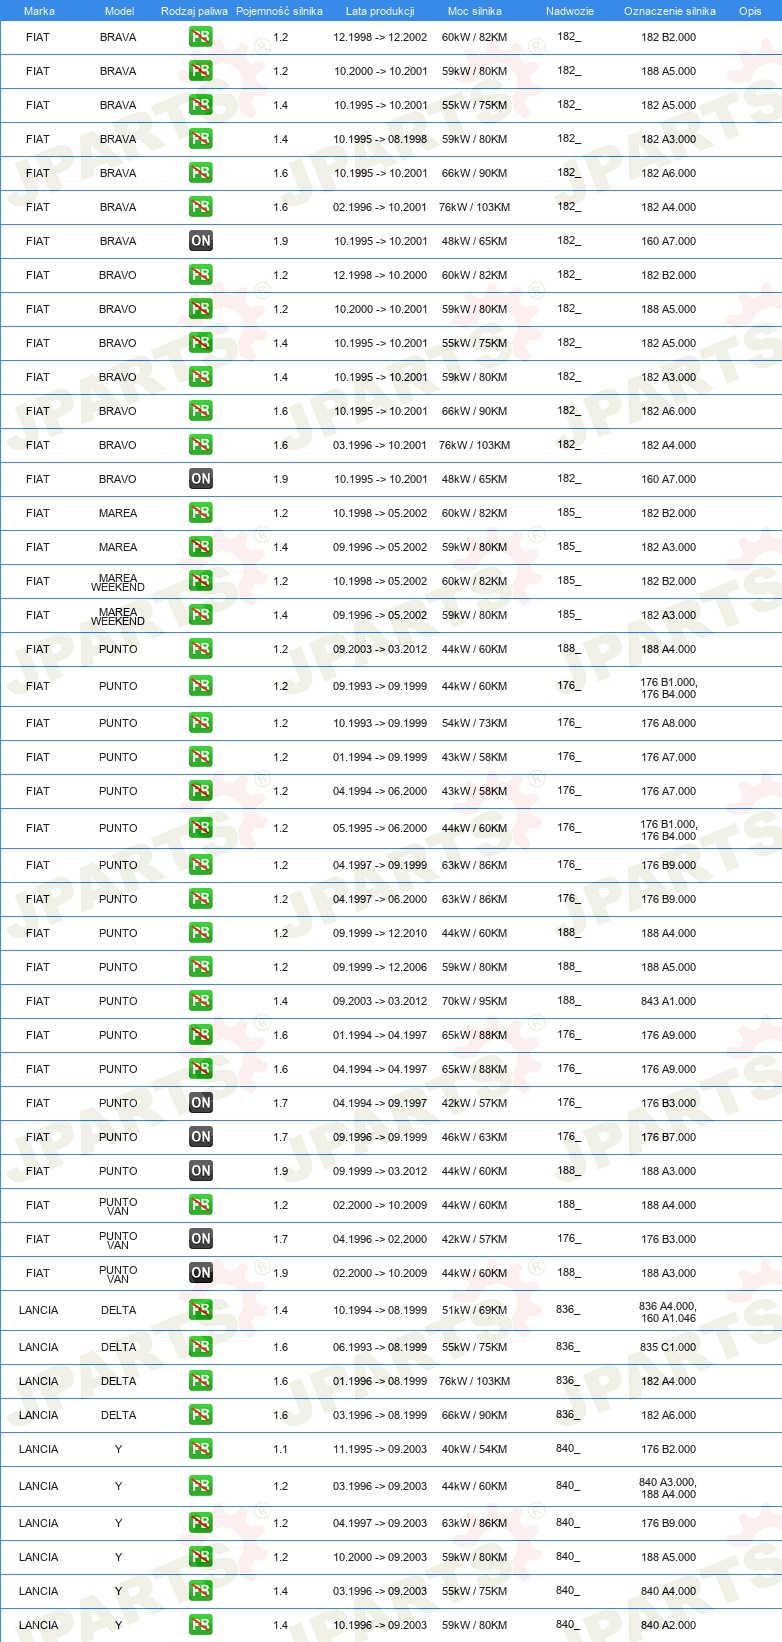Click the diesel ON icon in the PUNTO 42kW / 57KM 04.1994 row
Viewport: 782px width, 1642px height.
(201, 1103)
